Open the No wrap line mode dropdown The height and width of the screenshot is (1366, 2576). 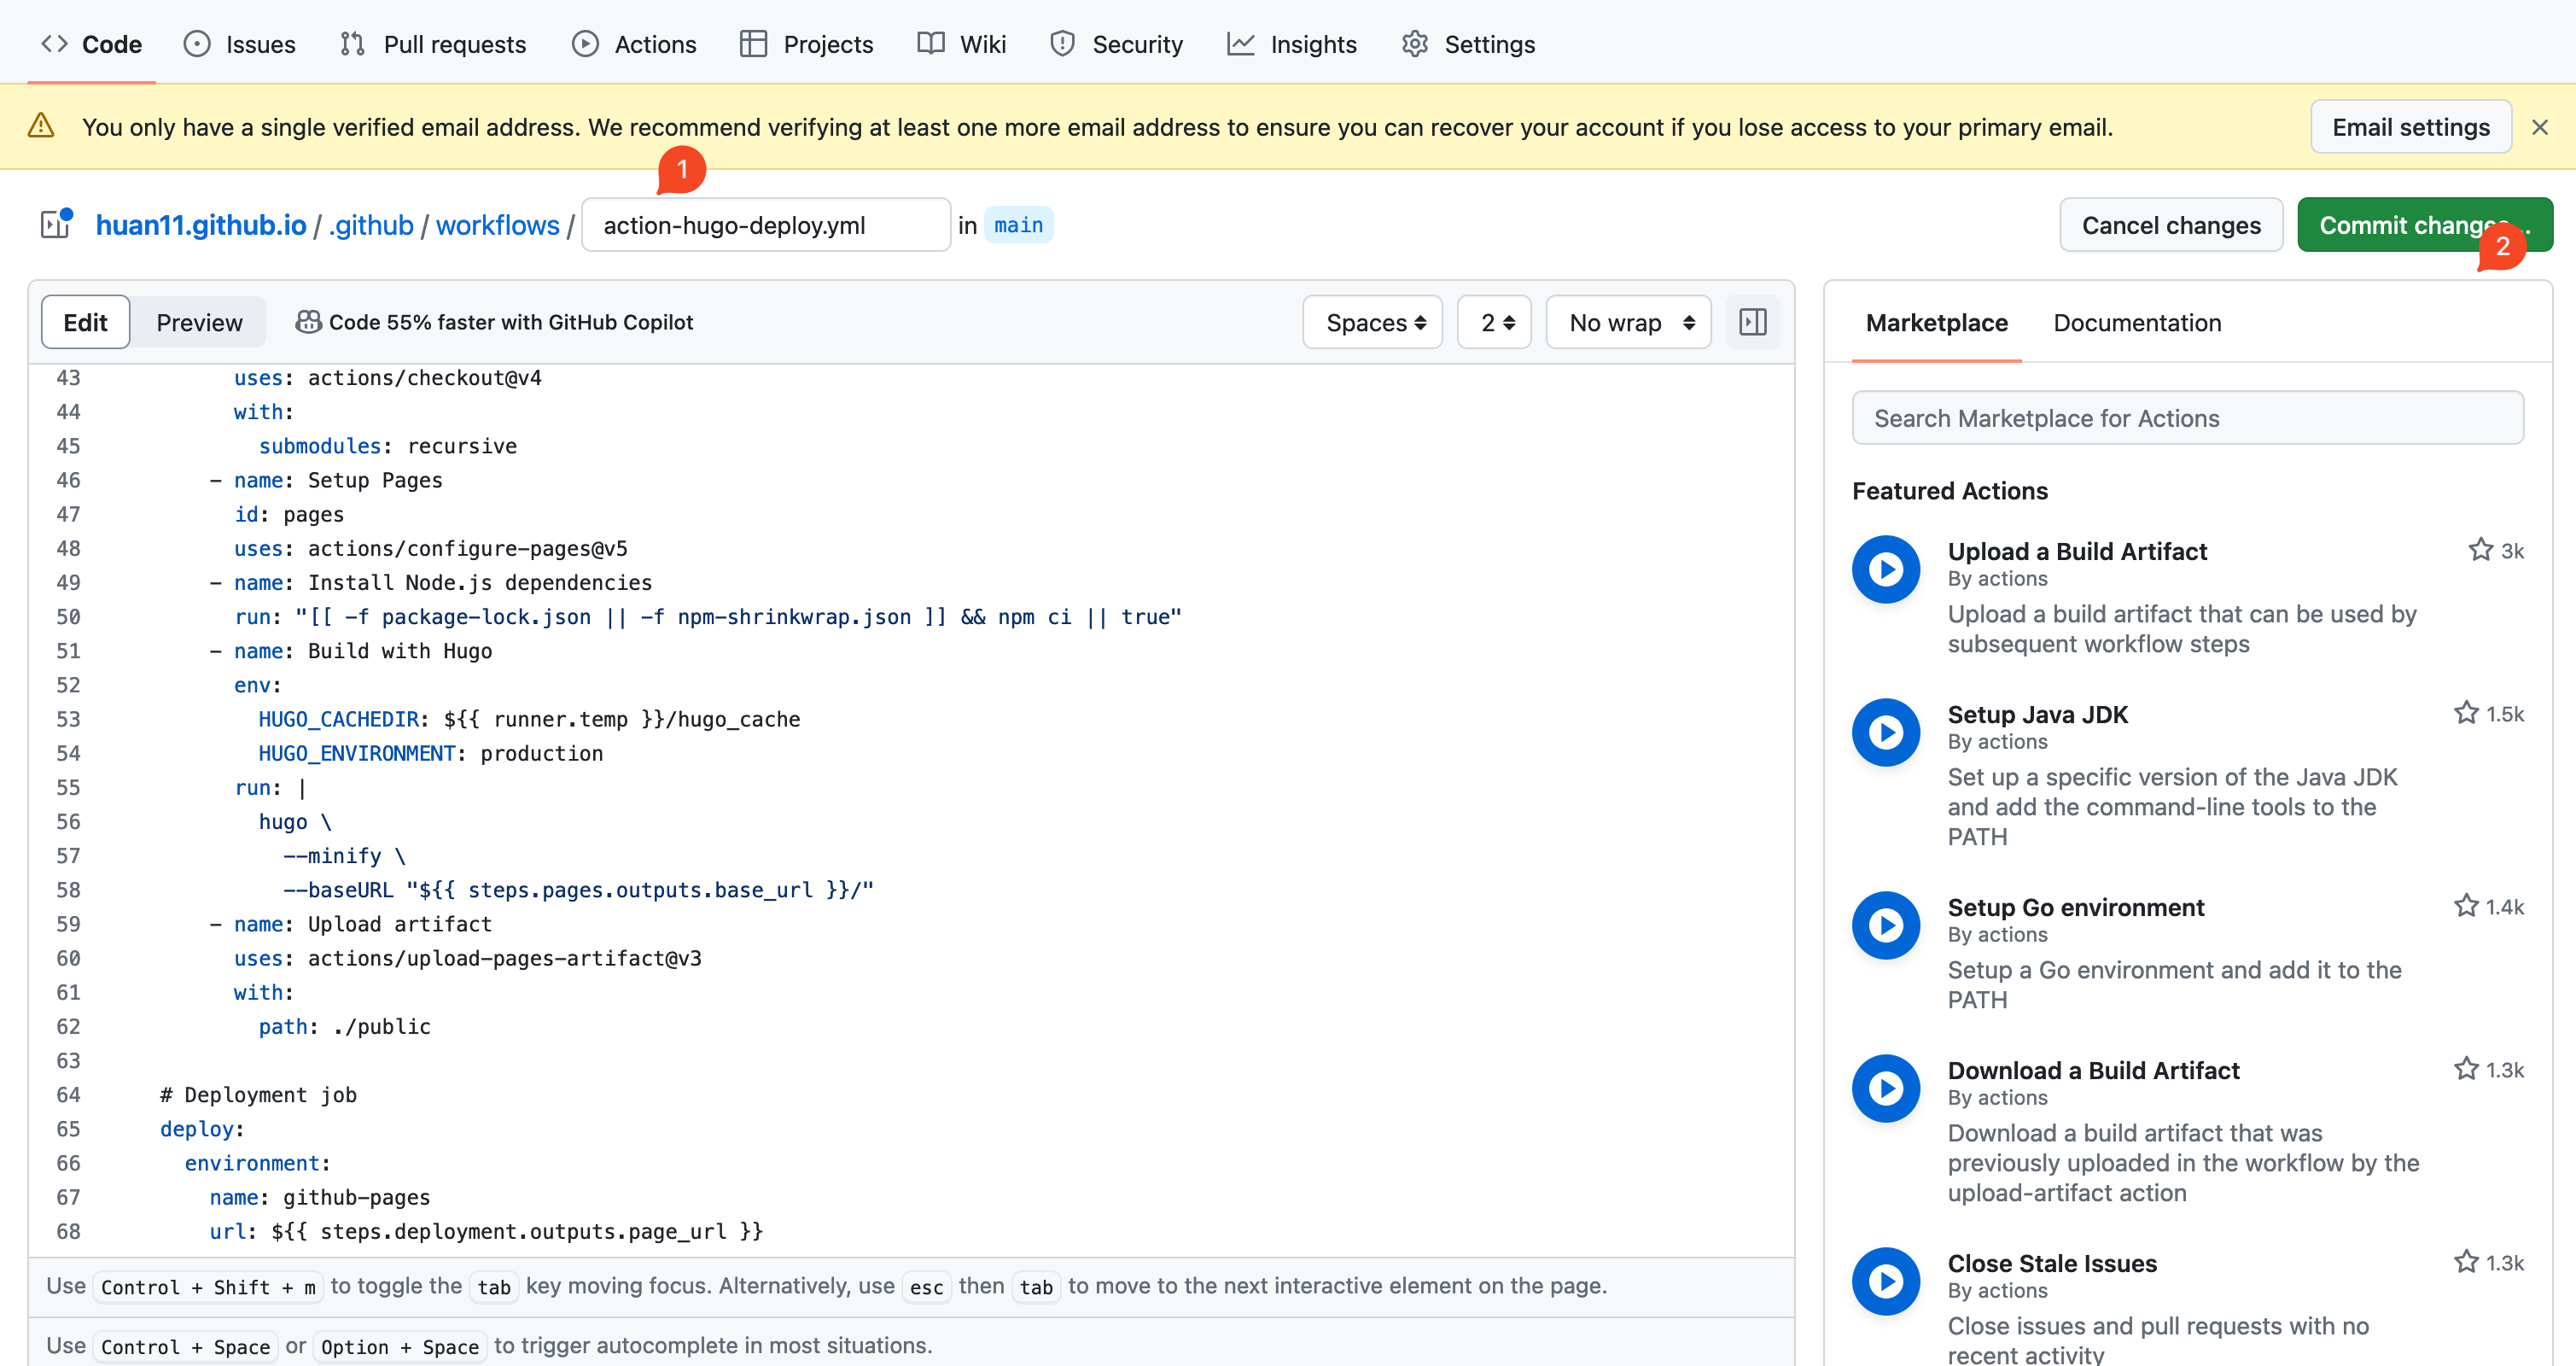1629,322
